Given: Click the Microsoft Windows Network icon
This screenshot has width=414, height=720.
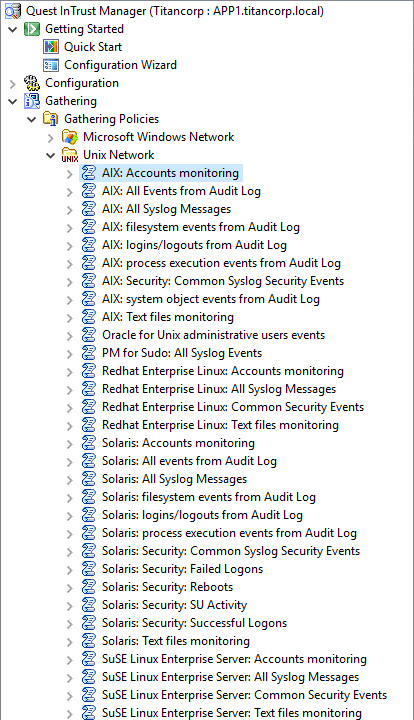Looking at the screenshot, I should coord(70,137).
